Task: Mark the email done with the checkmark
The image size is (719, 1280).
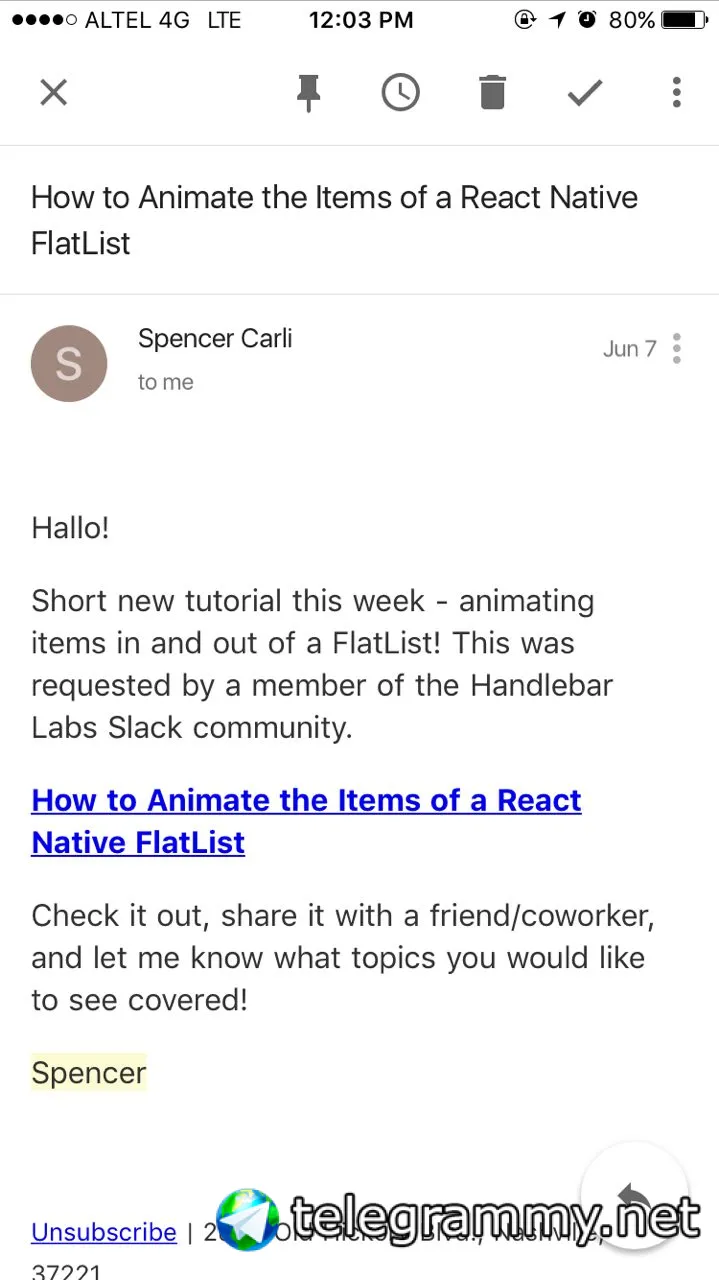Action: [x=584, y=93]
